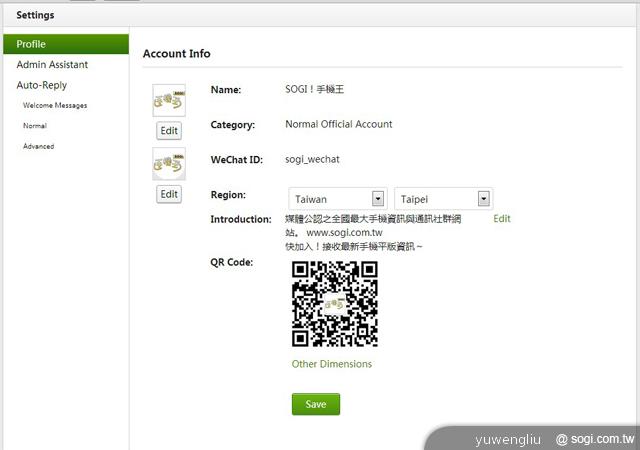This screenshot has height=450, width=640.
Task: Select Welcome Messages under Auto-Reply
Action: pos(55,105)
